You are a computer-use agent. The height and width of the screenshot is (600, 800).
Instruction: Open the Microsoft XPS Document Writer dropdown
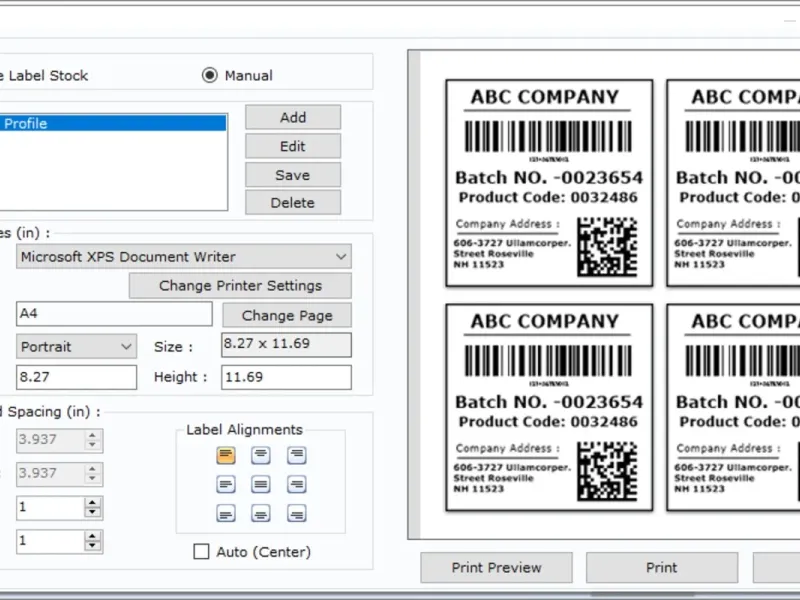coord(184,257)
